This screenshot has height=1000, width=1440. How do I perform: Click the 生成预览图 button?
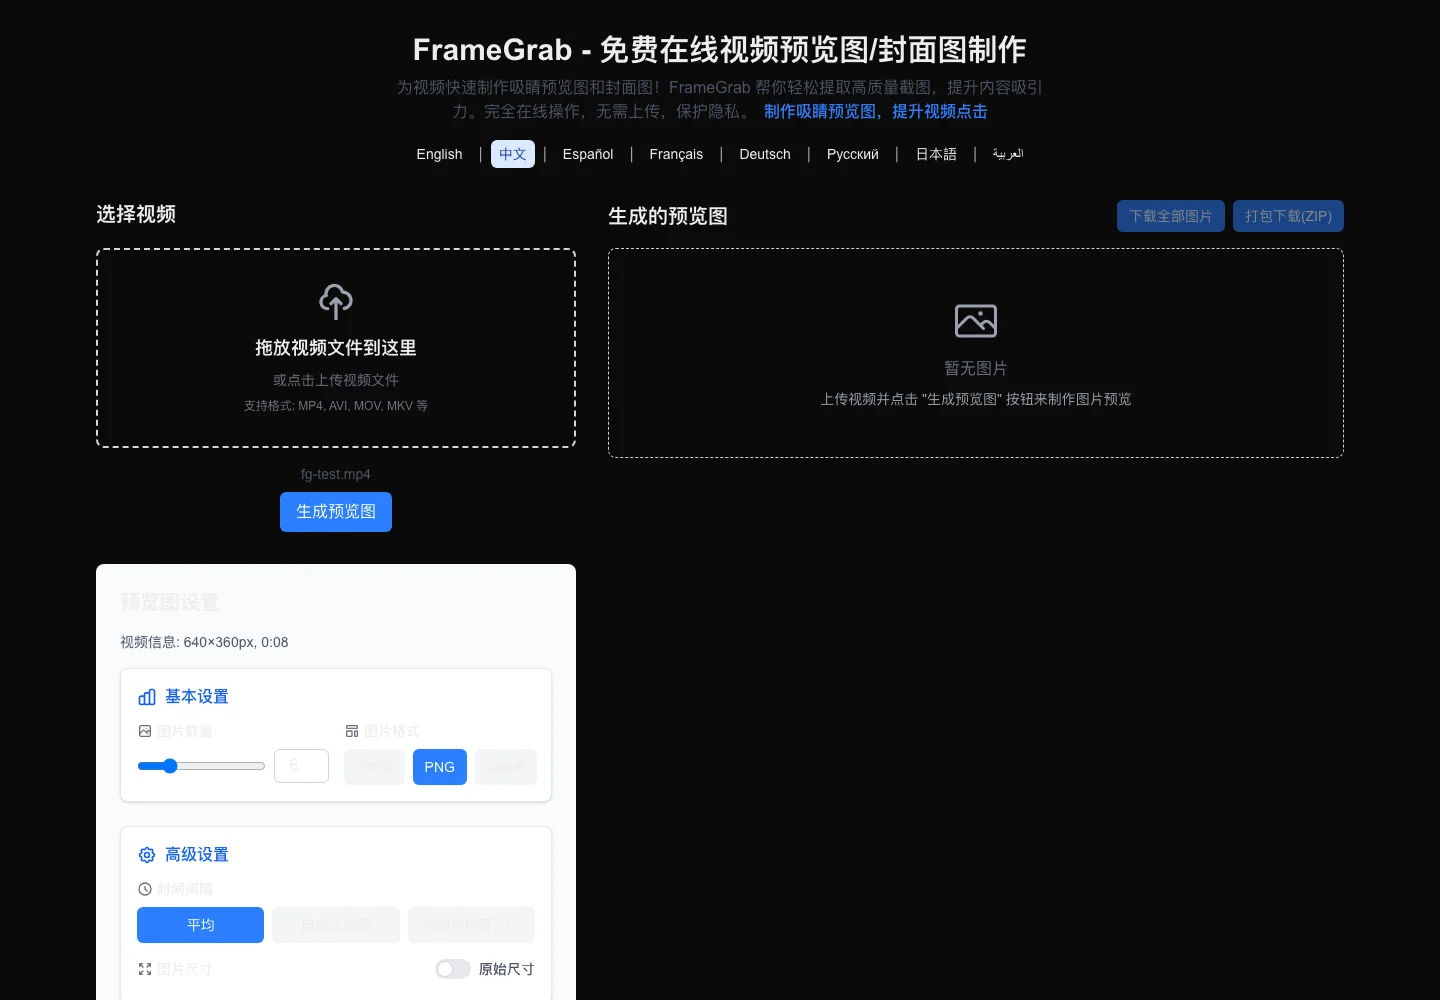[x=336, y=512]
